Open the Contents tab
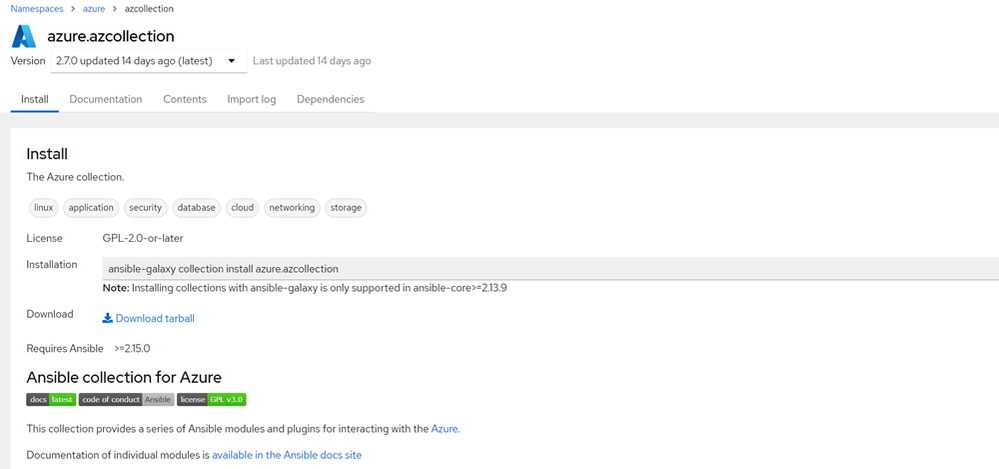The height and width of the screenshot is (469, 999). coord(185,99)
